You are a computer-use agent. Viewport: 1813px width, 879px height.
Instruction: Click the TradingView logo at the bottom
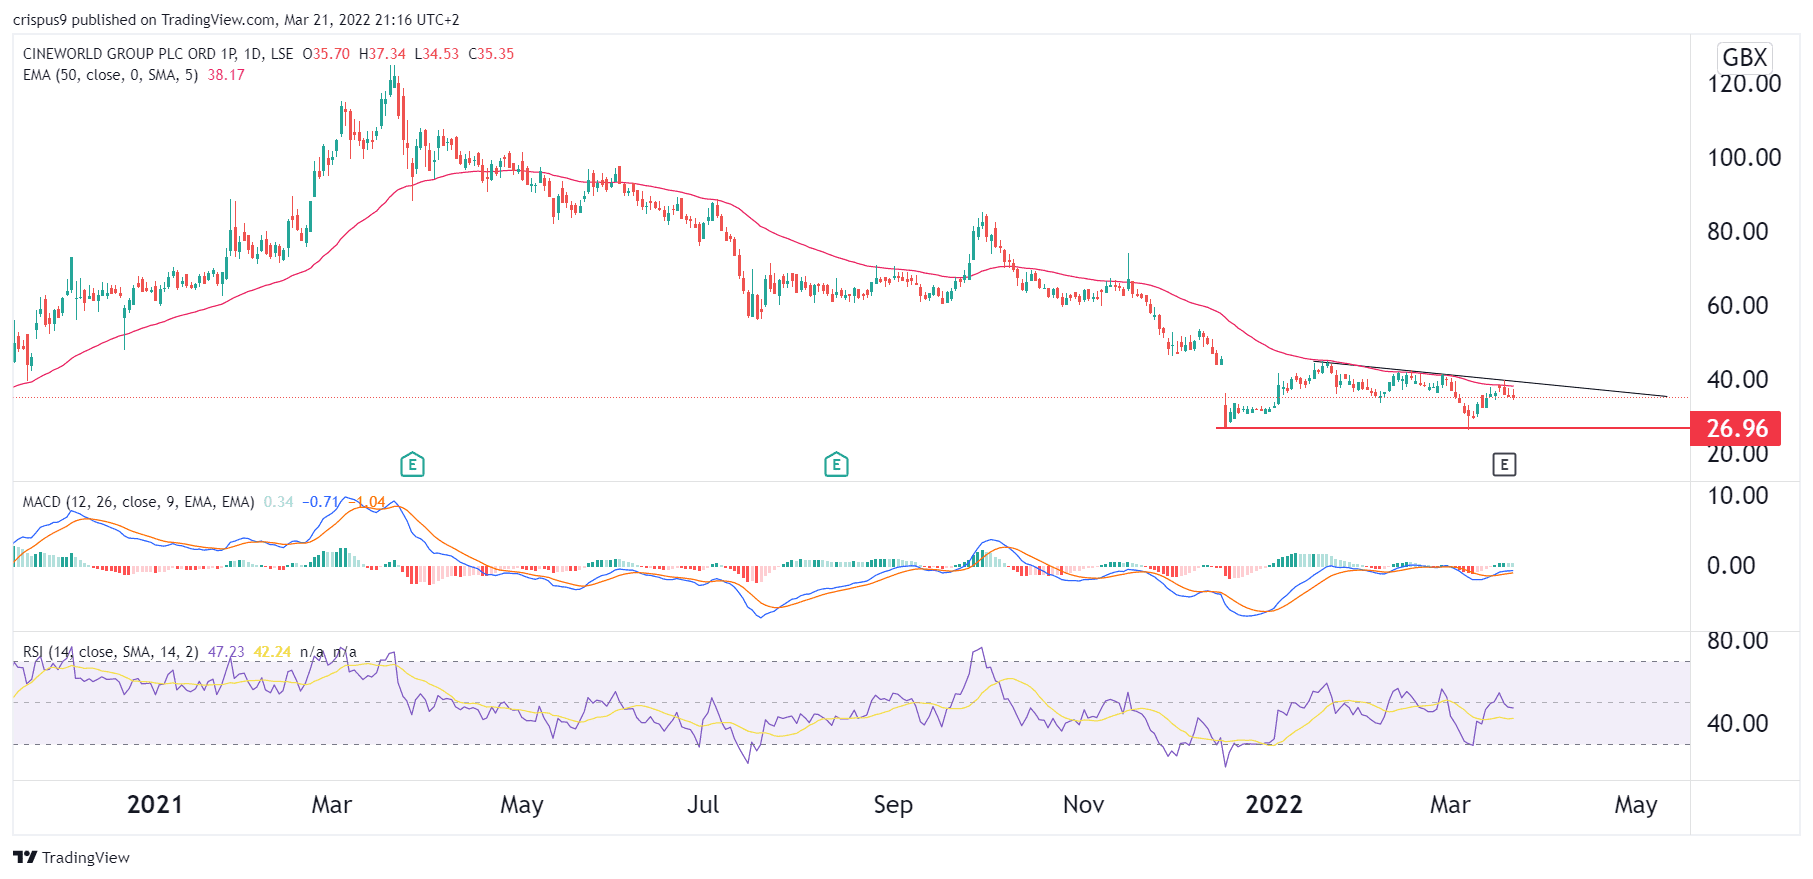point(72,857)
